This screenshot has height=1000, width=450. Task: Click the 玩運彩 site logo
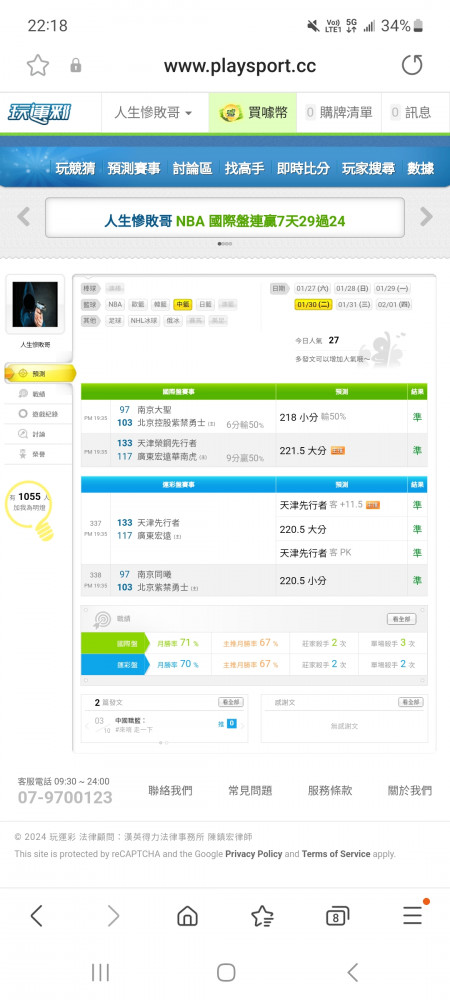click(40, 113)
